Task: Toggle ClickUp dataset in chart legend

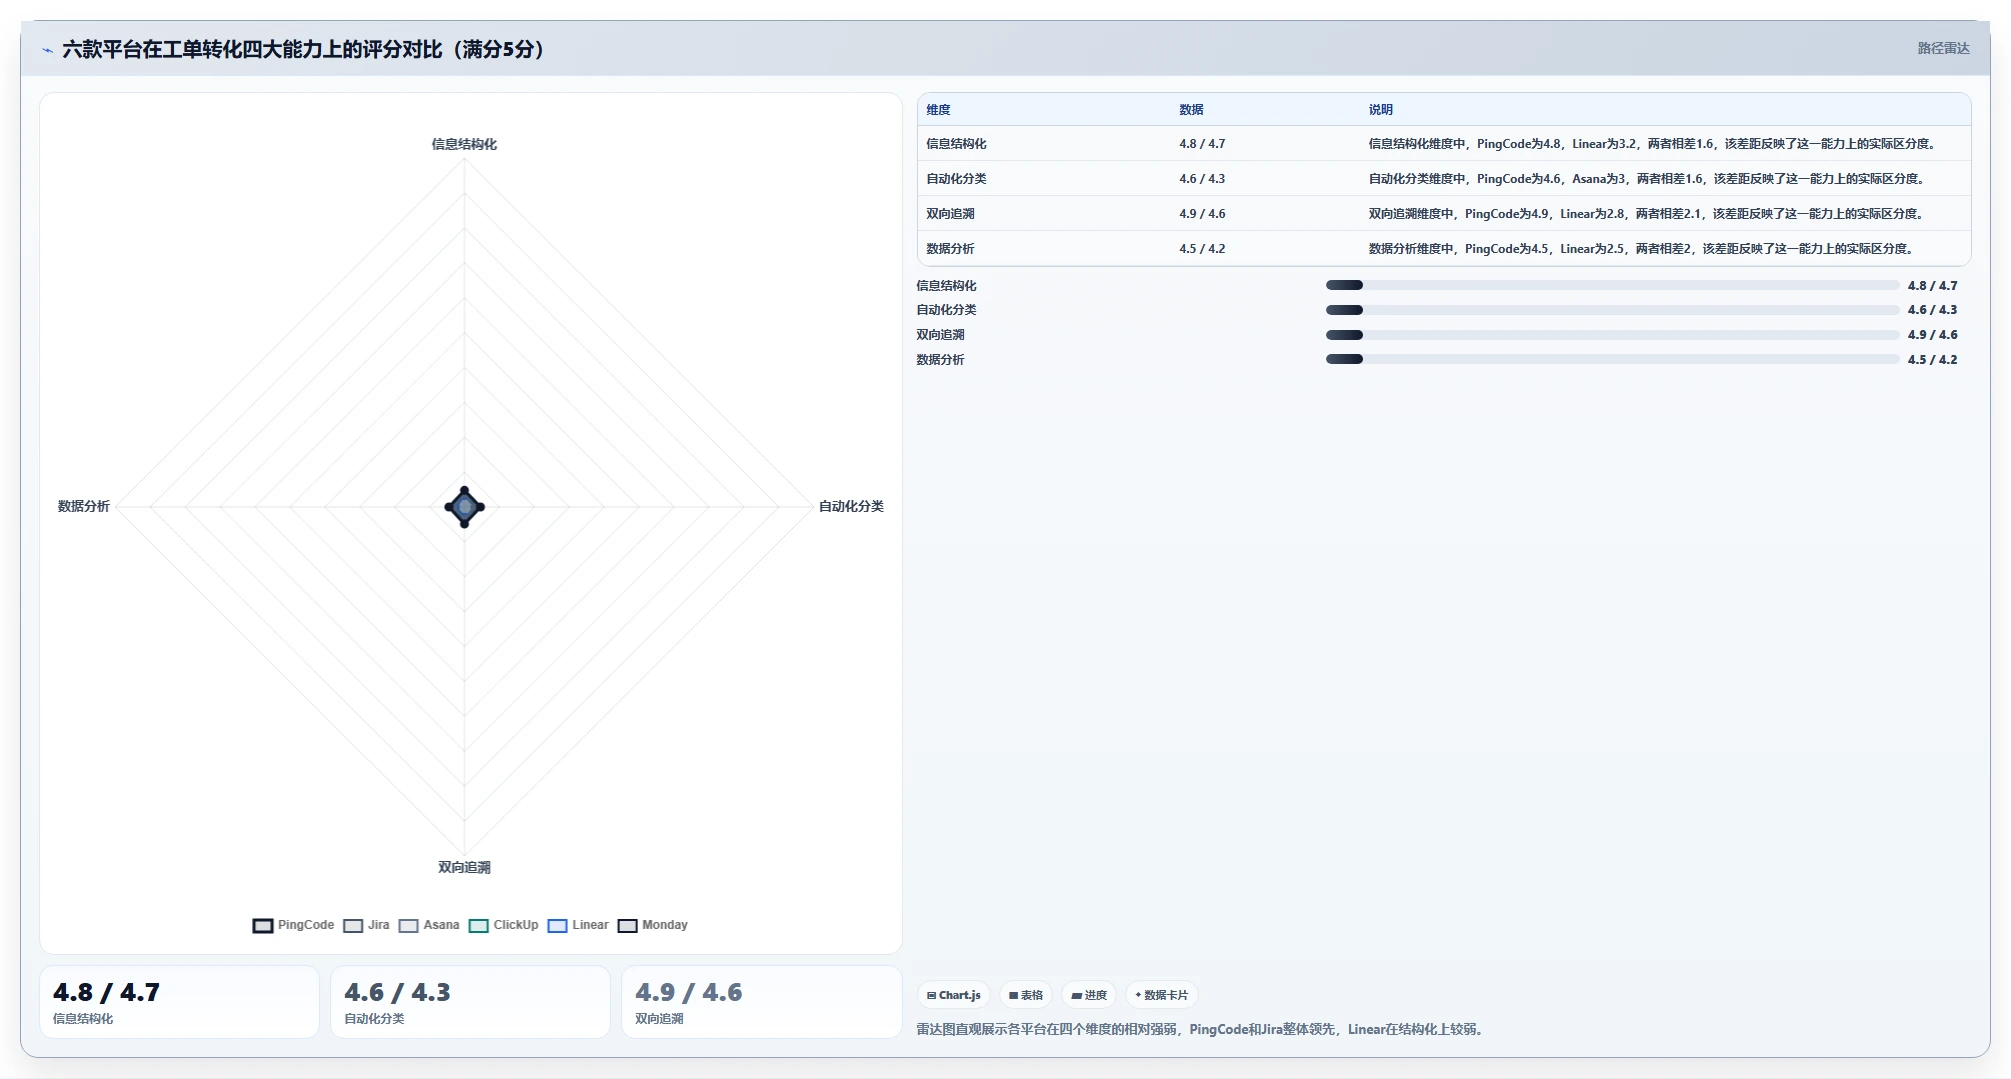Action: coord(503,925)
